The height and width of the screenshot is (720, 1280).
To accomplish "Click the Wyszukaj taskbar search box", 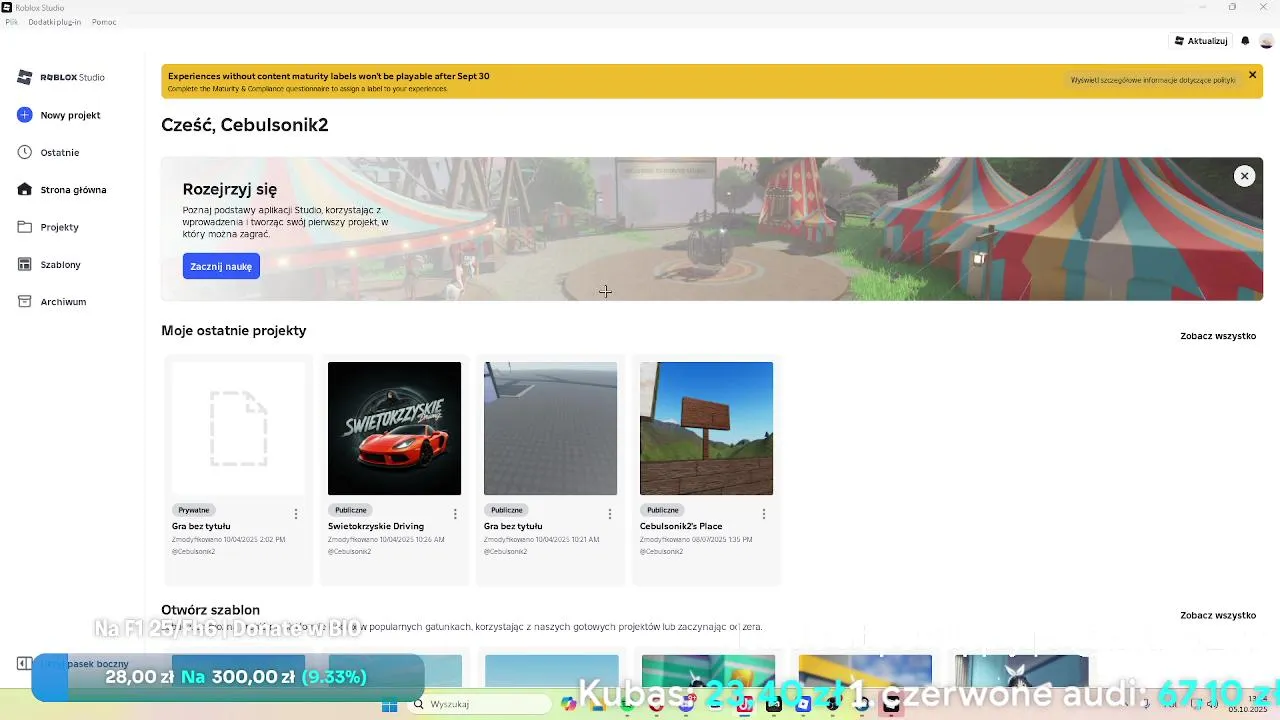I will 480,704.
